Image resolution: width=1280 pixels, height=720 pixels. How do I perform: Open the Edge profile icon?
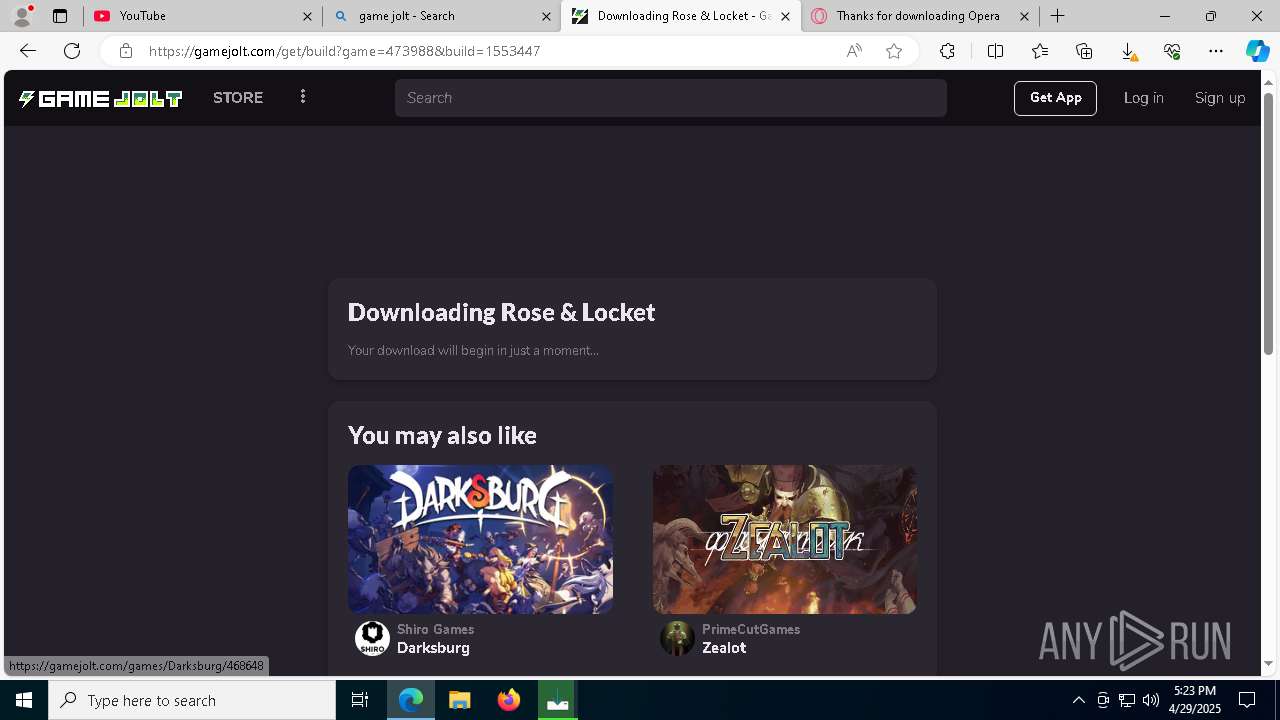(x=22, y=16)
